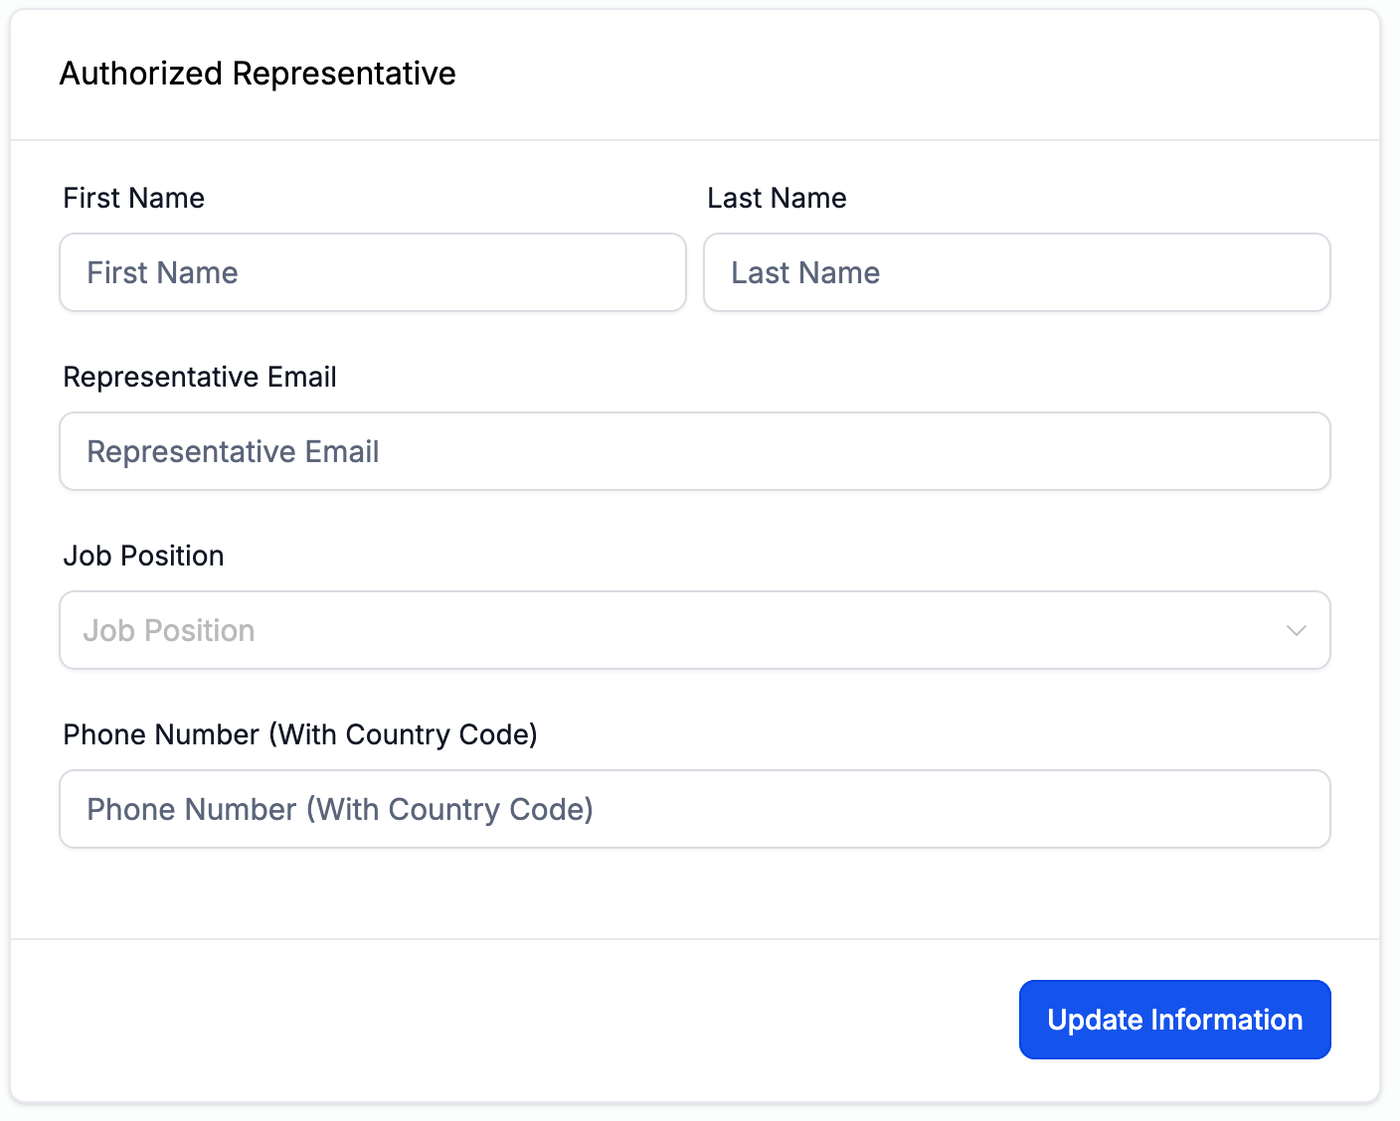Image resolution: width=1400 pixels, height=1121 pixels.
Task: Click the Update Information button
Action: (1174, 1020)
